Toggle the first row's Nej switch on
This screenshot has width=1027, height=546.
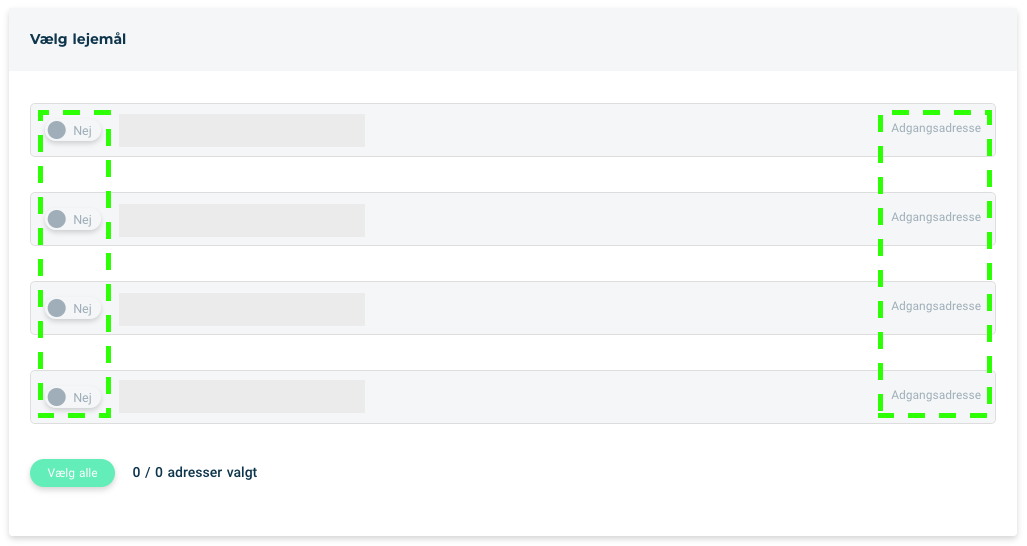(x=73, y=130)
